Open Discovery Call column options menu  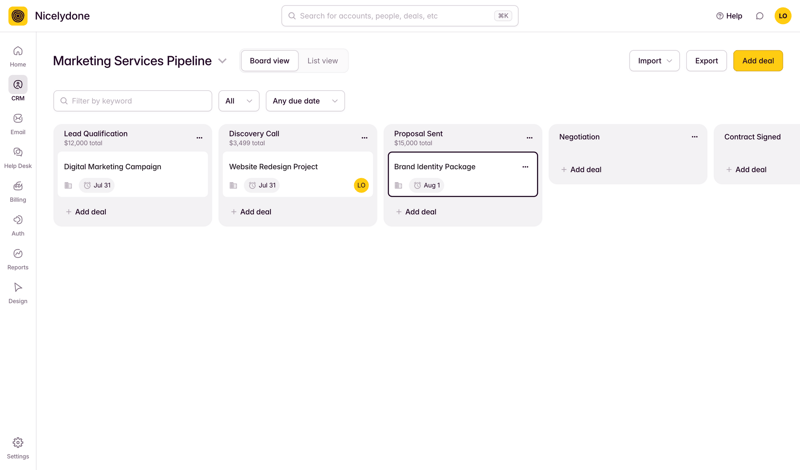(364, 138)
